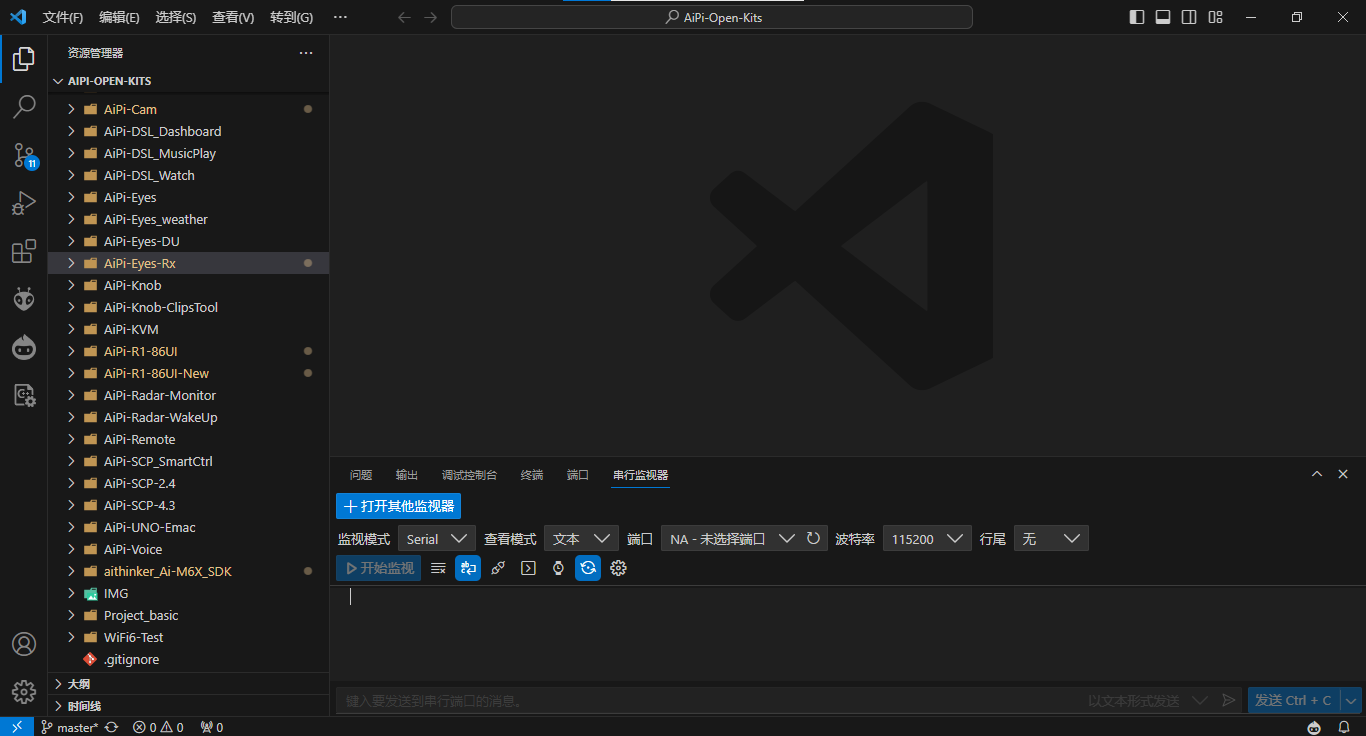
Task: Click the terminal mode icon in monitor toolbar
Action: pyautogui.click(x=528, y=568)
